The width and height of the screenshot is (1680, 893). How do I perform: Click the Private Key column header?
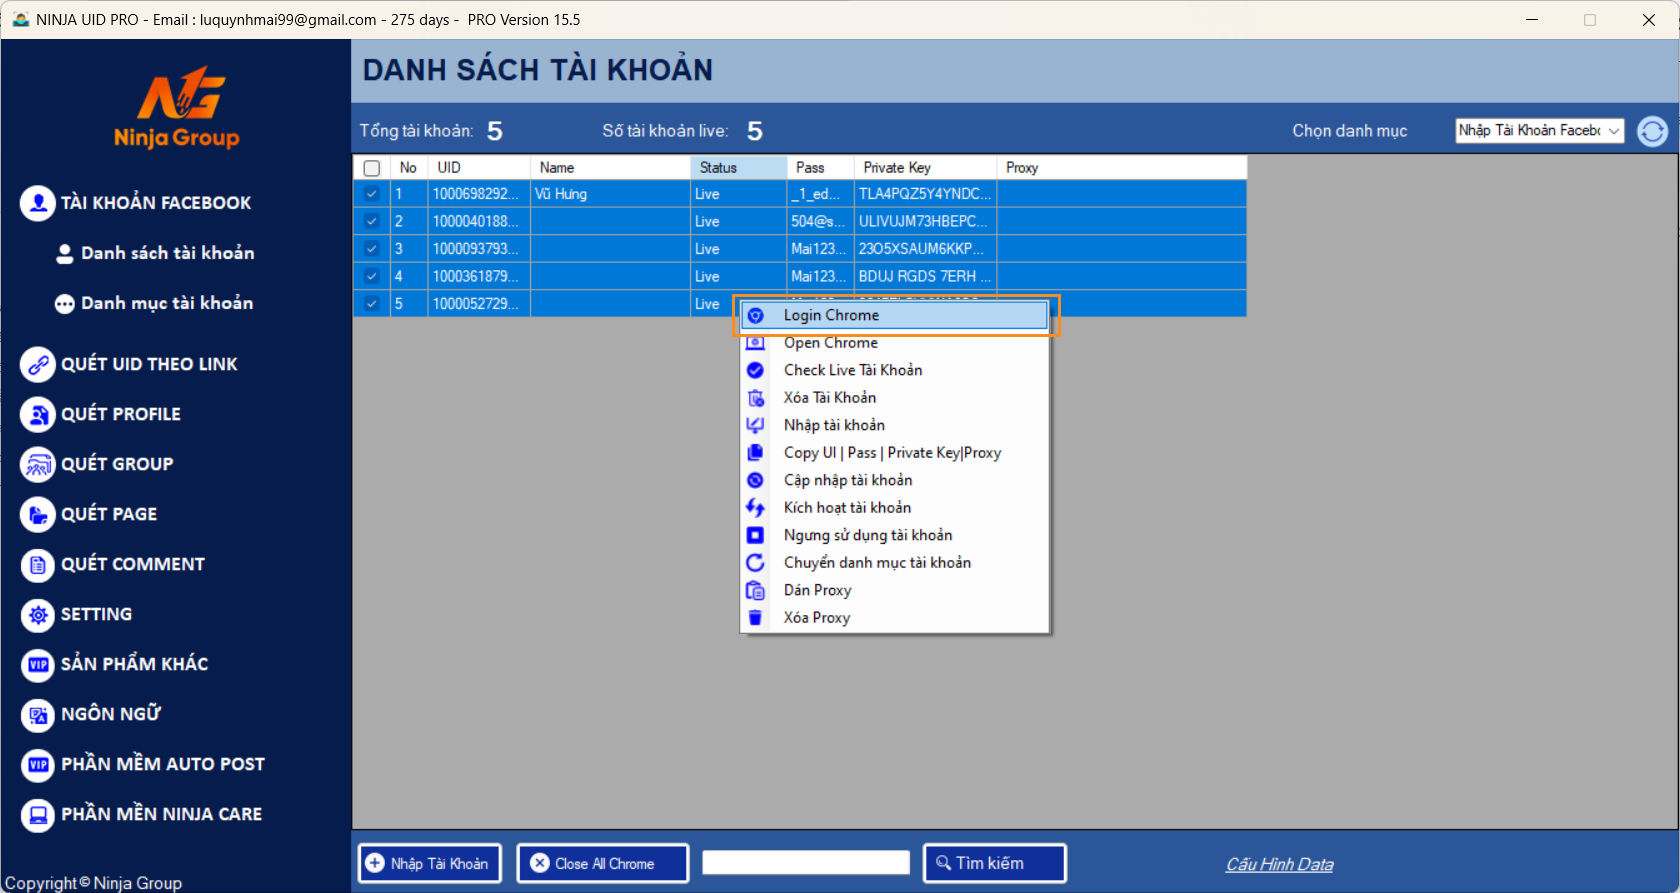[x=925, y=168]
